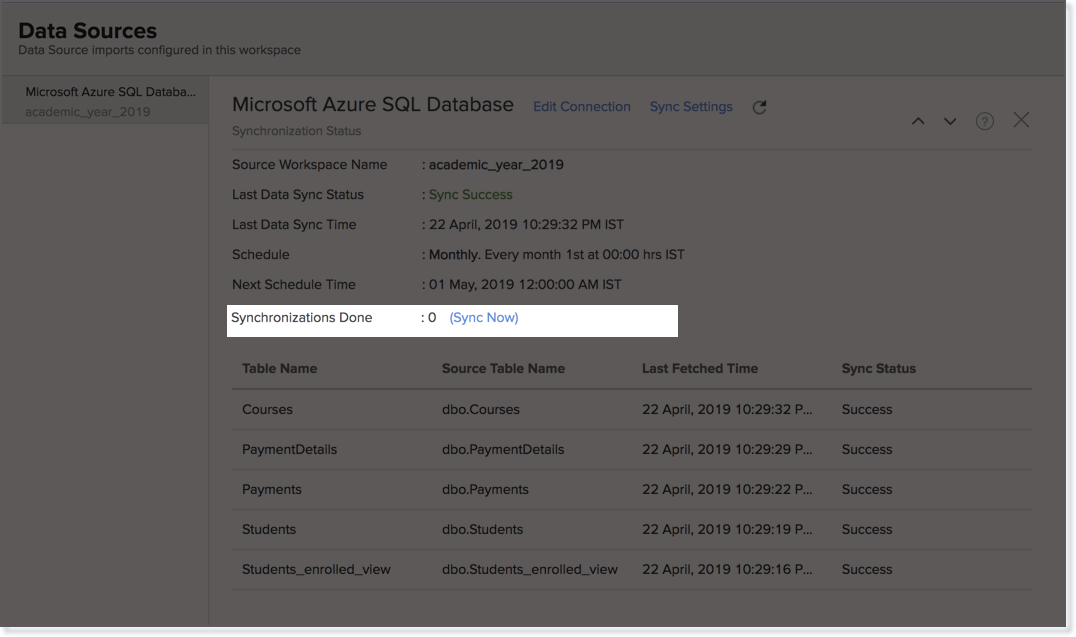The image size is (1076, 637).
Task: Click the Sync Status column header
Action: point(878,368)
